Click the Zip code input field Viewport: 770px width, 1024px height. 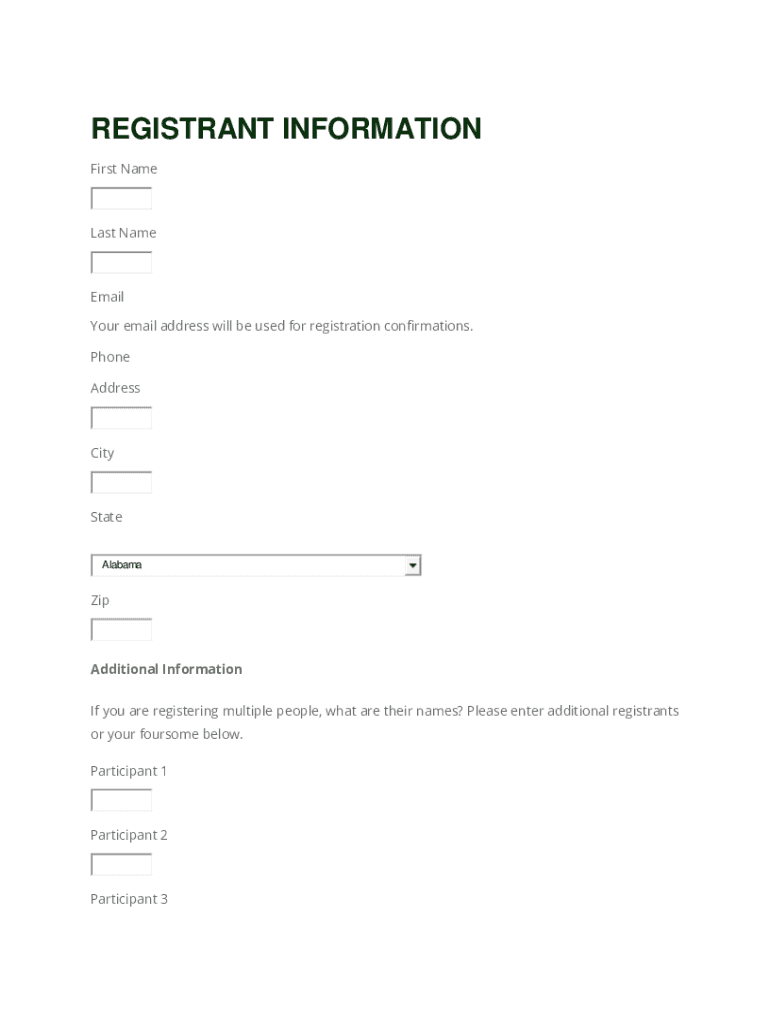coord(121,630)
